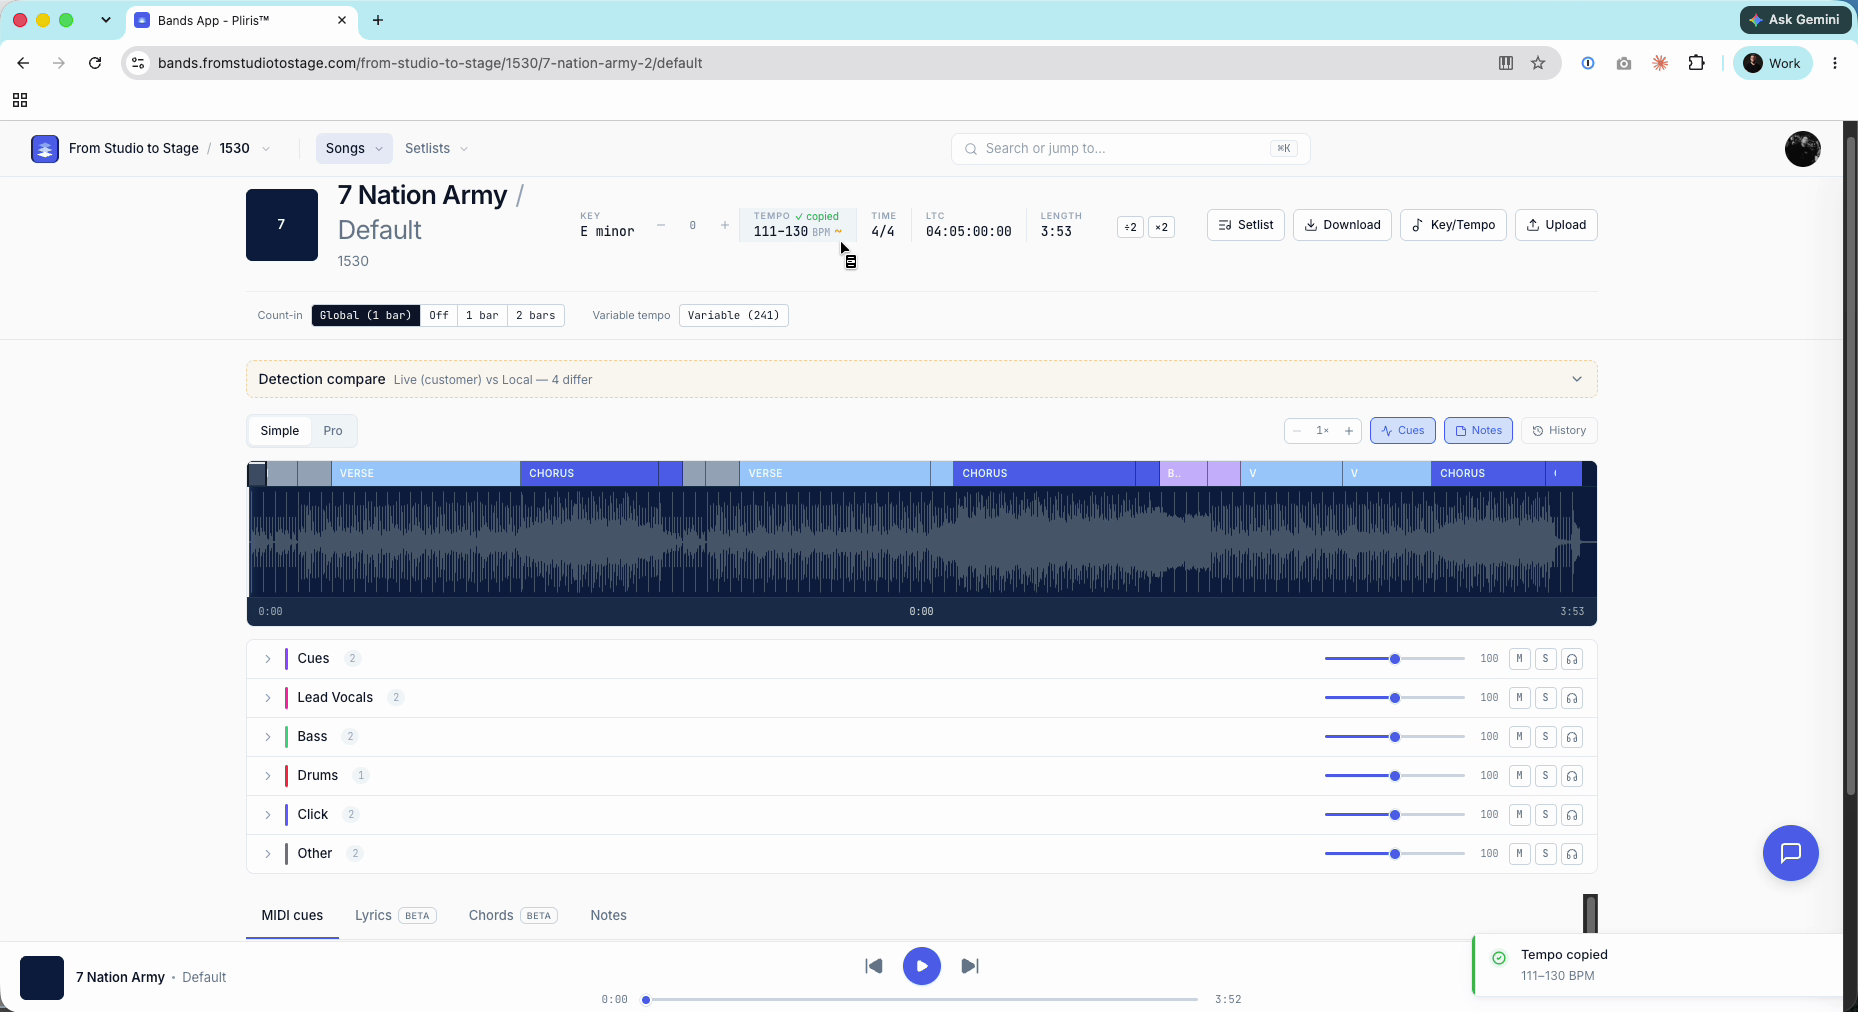This screenshot has width=1858, height=1012.
Task: Click the playback progress bar
Action: pos(921,999)
